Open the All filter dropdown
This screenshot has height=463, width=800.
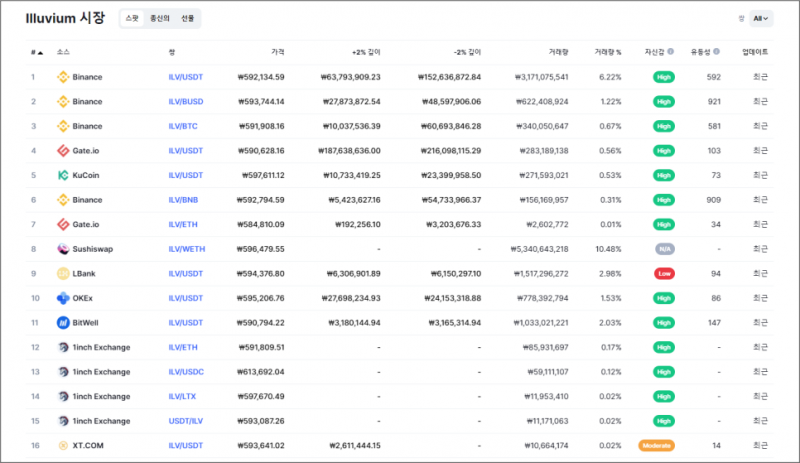762,18
